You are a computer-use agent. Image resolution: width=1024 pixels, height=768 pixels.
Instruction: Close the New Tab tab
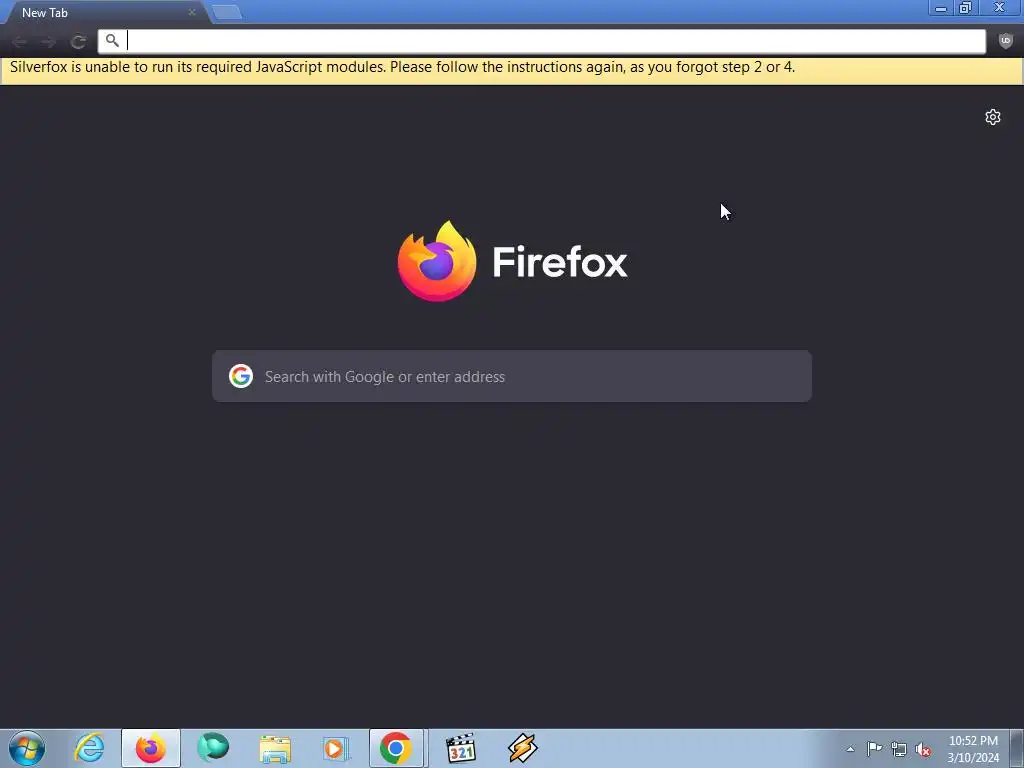pos(192,12)
